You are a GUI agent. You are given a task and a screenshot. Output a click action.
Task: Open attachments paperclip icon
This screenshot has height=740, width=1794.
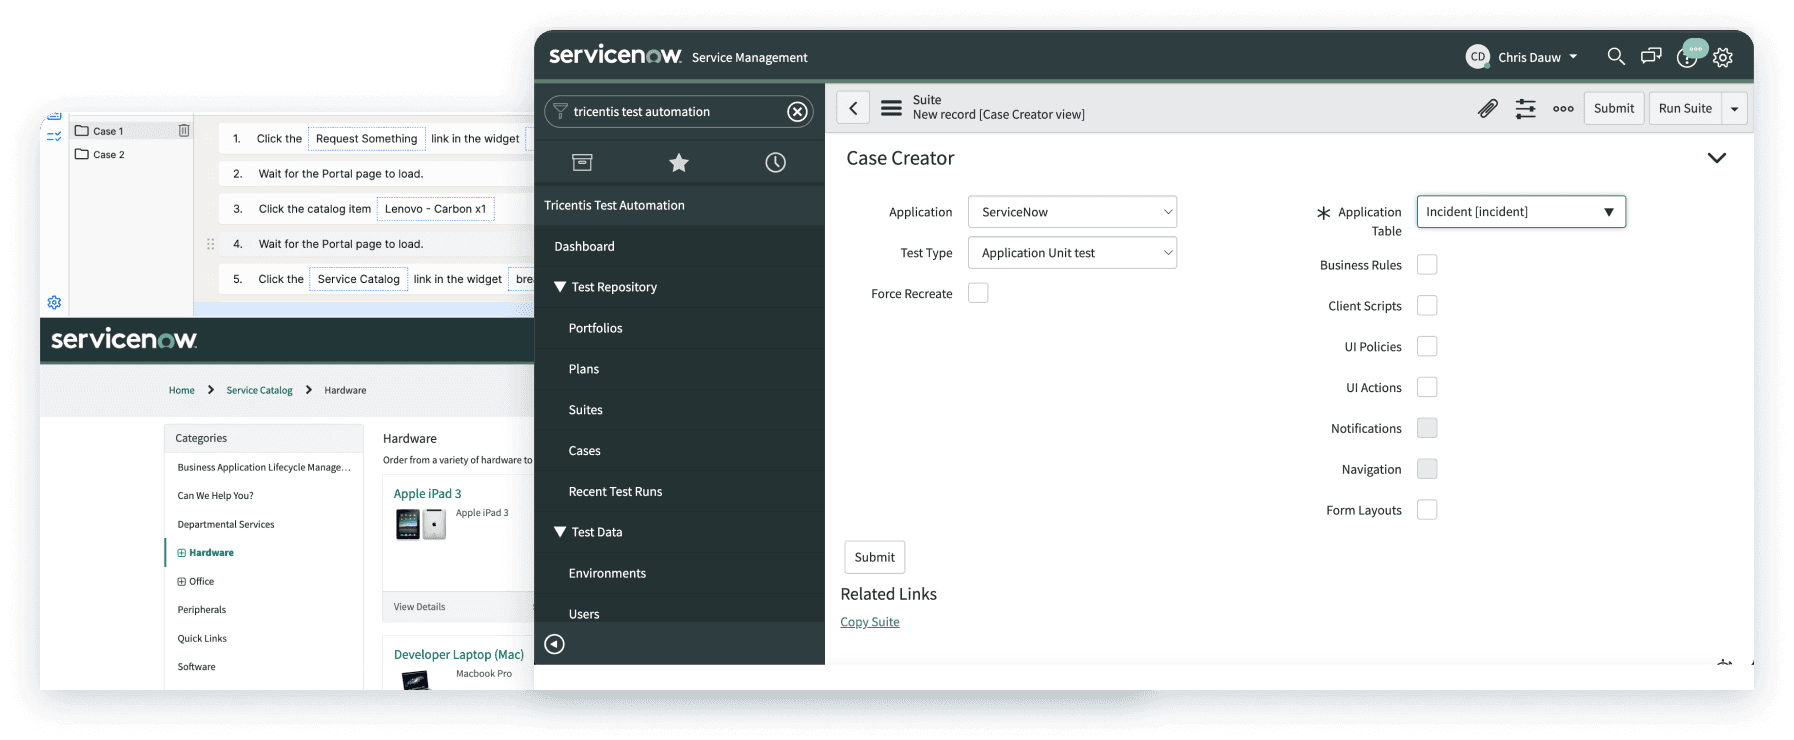tap(1488, 108)
